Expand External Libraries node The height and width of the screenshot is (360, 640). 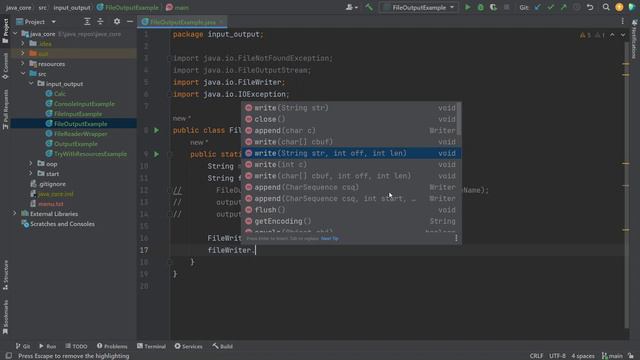point(15,213)
